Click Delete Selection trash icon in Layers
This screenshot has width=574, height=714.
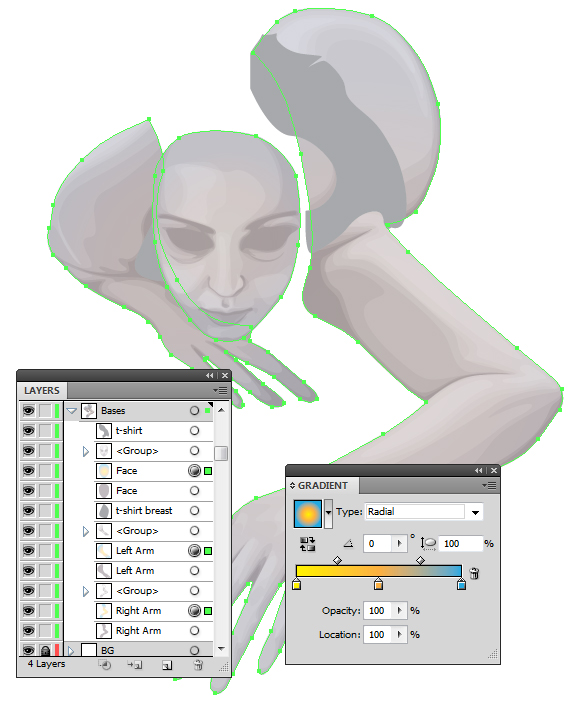[x=198, y=665]
